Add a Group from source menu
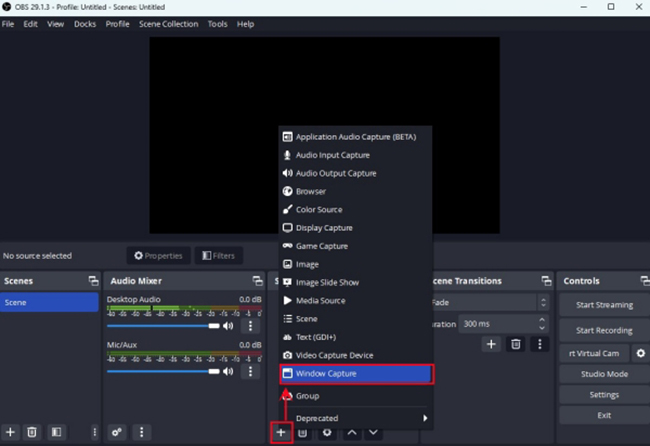 (355, 396)
